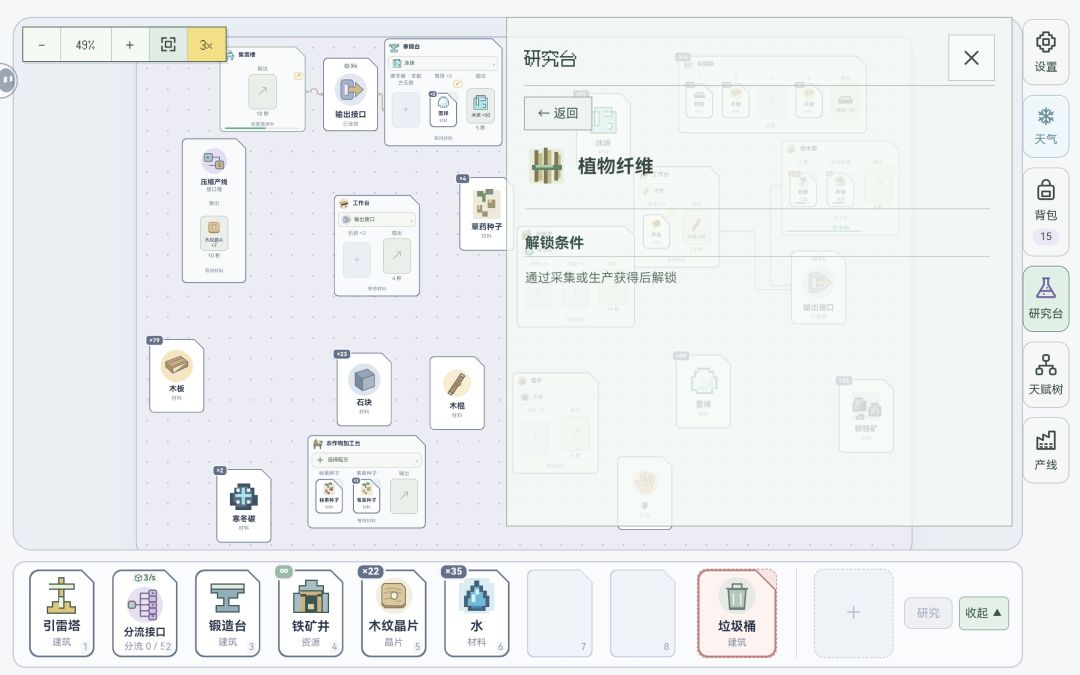
Task: Click empty hotbar slot 8
Action: click(x=643, y=613)
